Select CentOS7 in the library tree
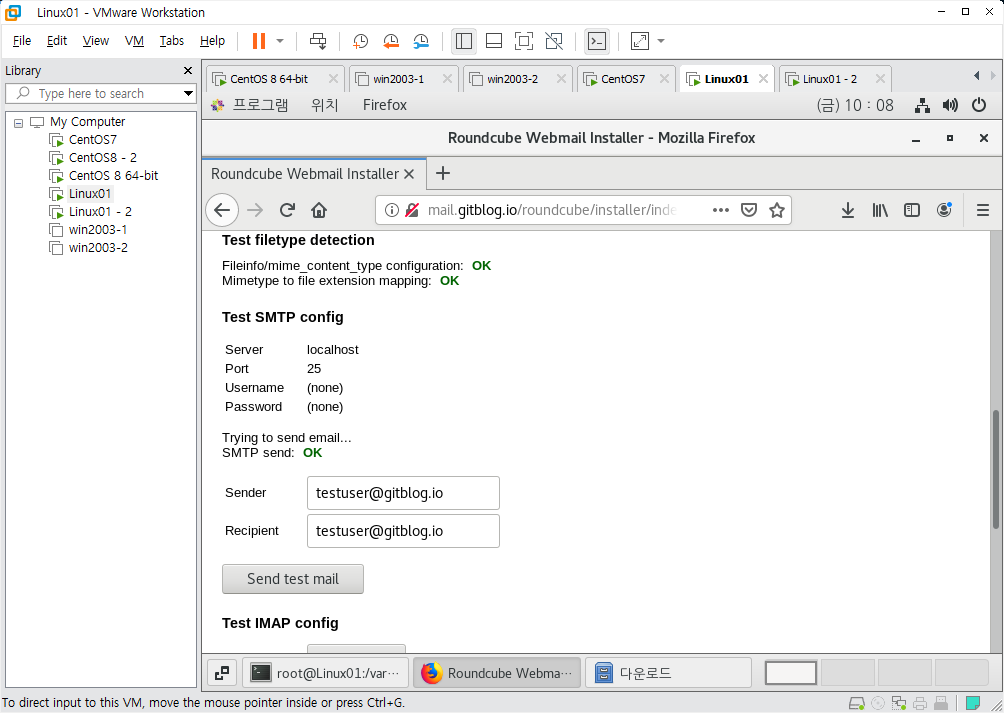Screen dimensions: 1004x713 tap(92, 140)
